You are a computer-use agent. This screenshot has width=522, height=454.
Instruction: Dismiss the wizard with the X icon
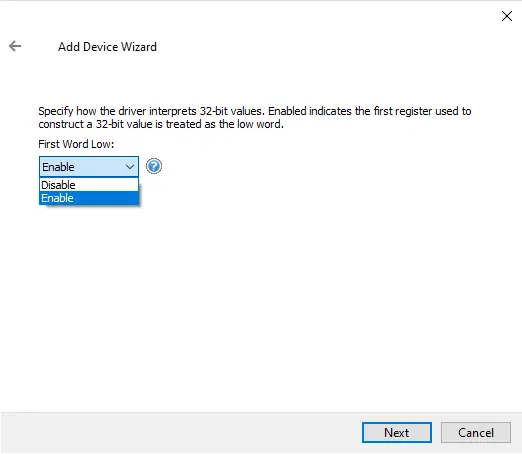pos(507,16)
